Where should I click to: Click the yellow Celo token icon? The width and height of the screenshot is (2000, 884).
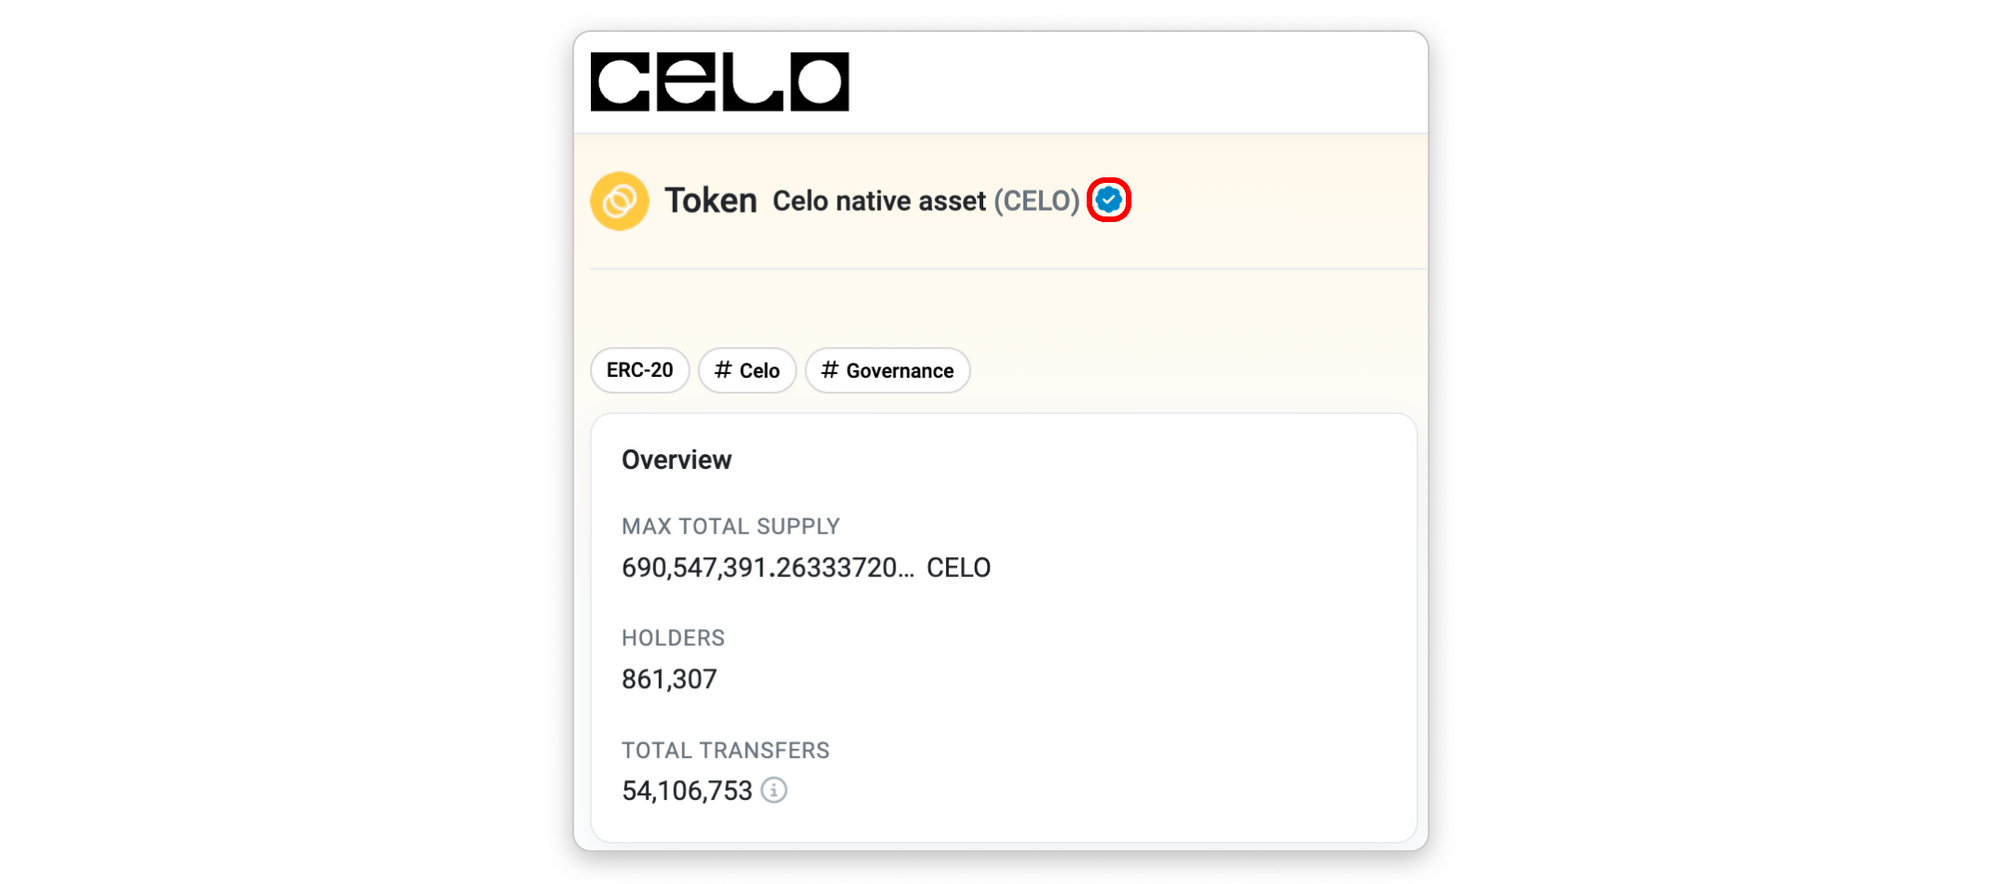(619, 201)
